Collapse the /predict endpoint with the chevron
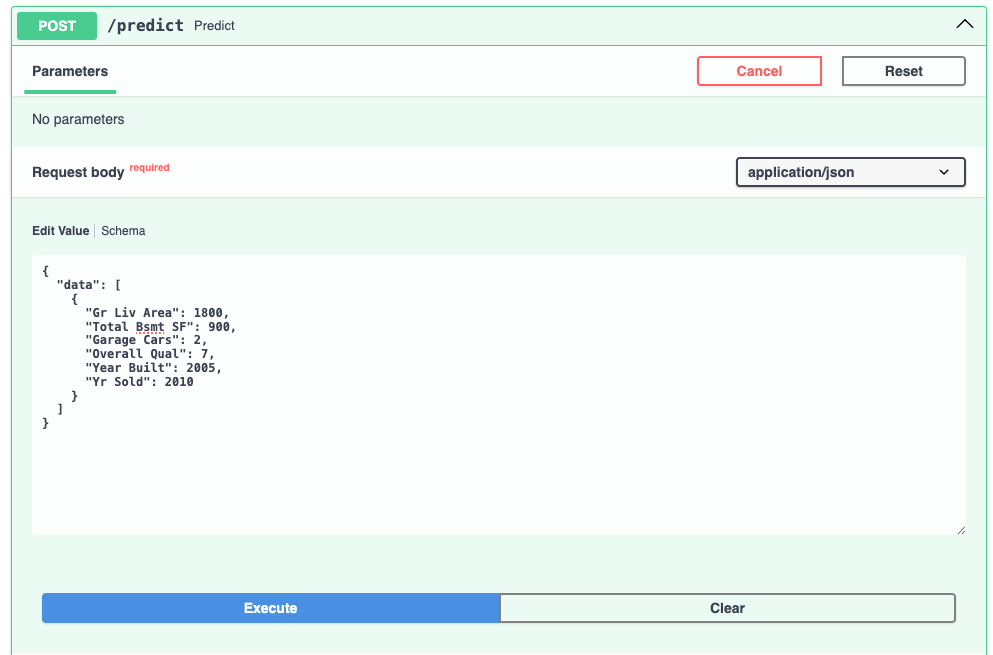The image size is (993, 655). [x=964, y=25]
